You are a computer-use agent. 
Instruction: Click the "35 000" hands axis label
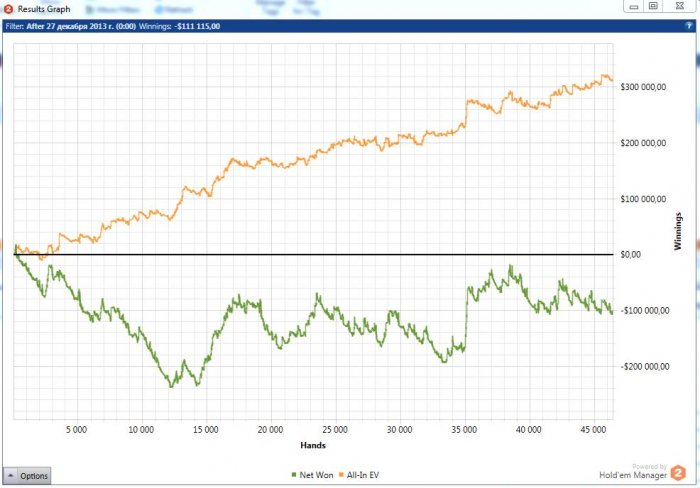point(464,430)
